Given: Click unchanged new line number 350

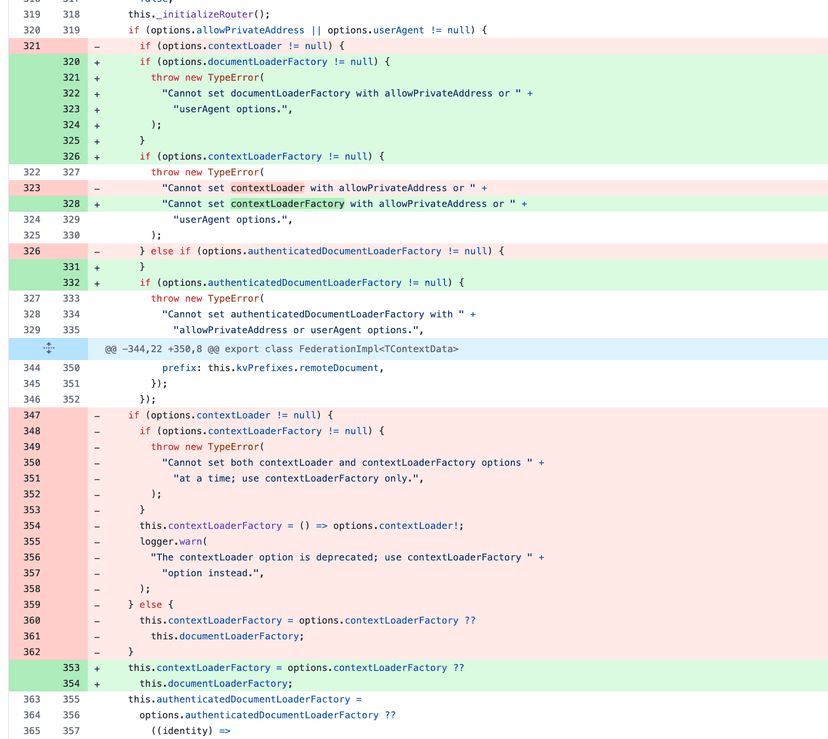Looking at the screenshot, I should click(x=70, y=368).
